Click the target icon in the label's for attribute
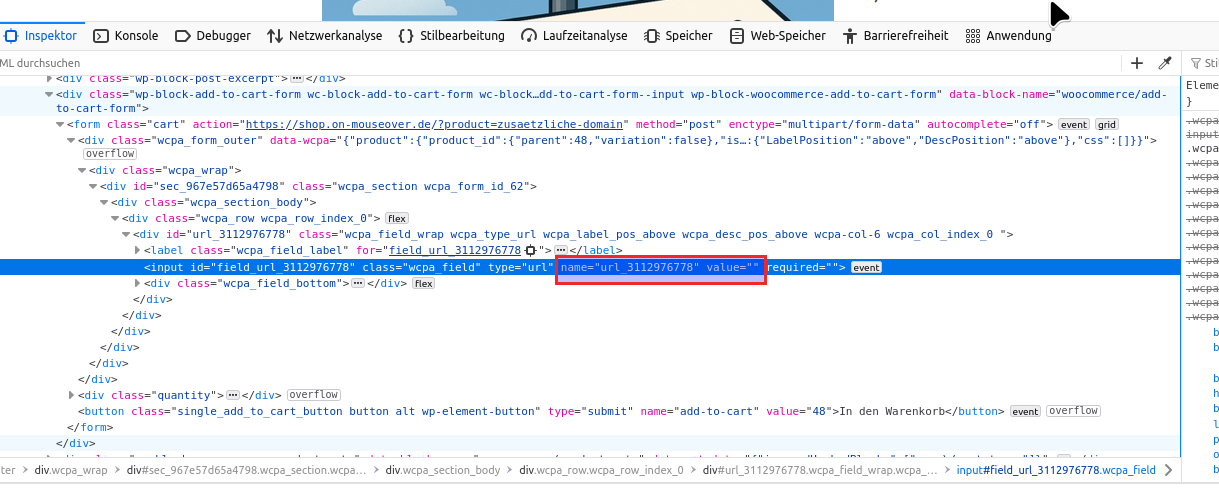The height and width of the screenshot is (488, 1219). 545,250
